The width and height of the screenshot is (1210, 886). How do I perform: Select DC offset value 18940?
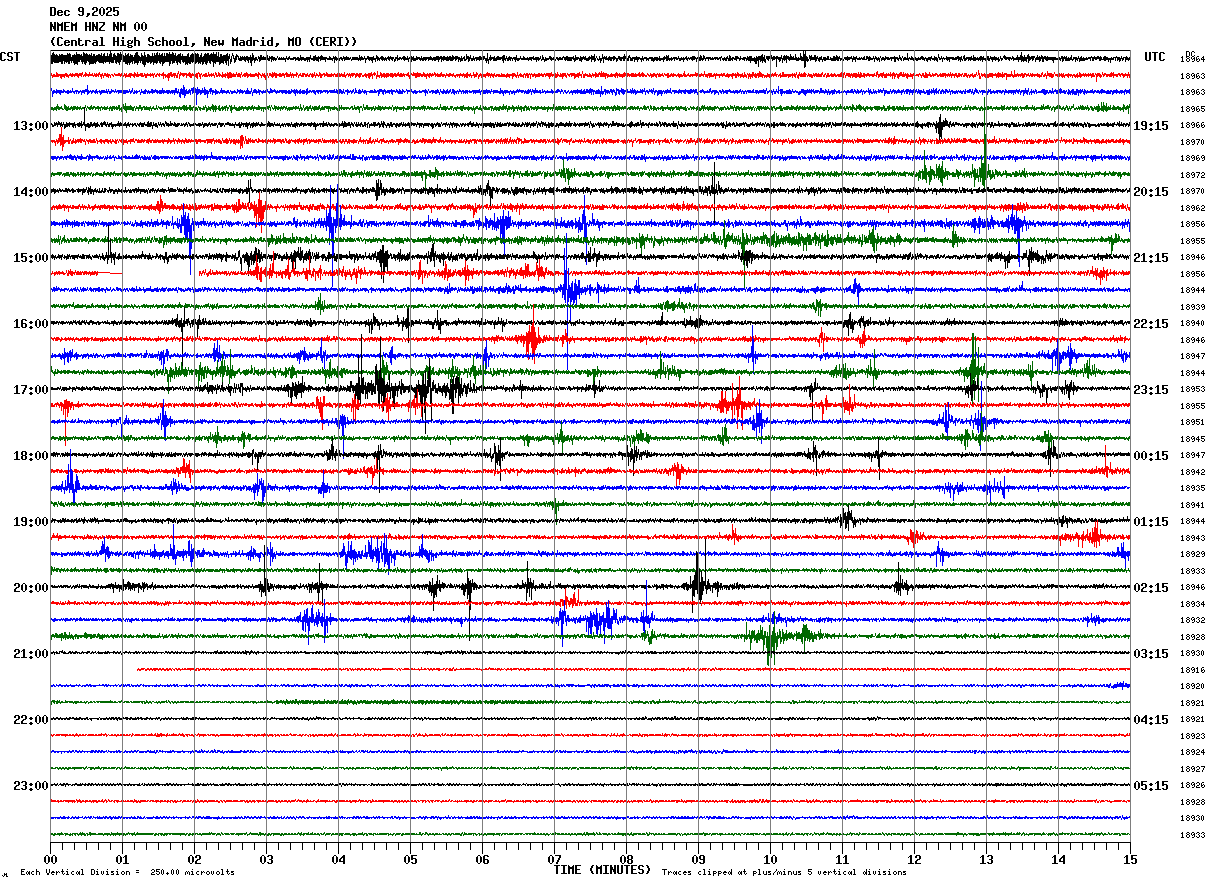coord(1192,324)
